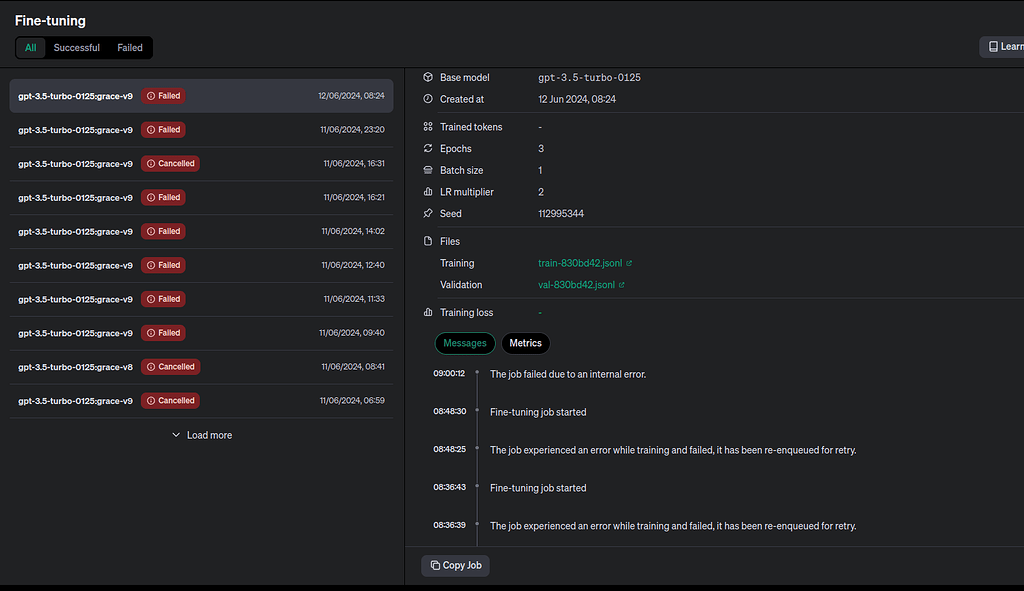Switch to the Metrics tab
The width and height of the screenshot is (1024, 591).
(x=525, y=343)
